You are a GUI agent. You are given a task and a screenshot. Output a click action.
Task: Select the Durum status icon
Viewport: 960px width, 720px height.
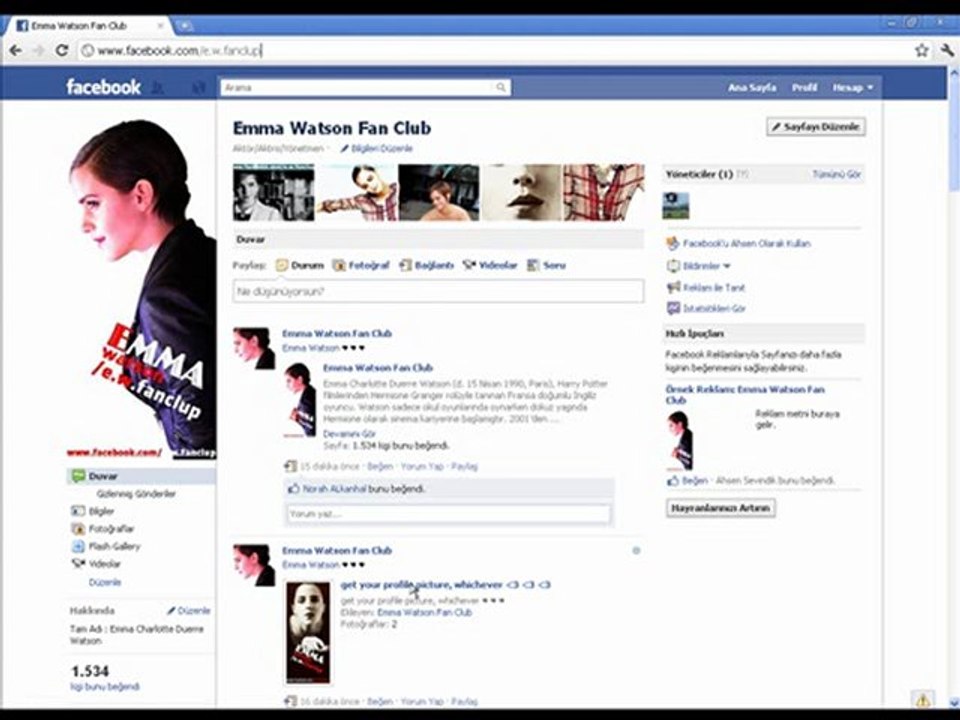click(x=282, y=265)
